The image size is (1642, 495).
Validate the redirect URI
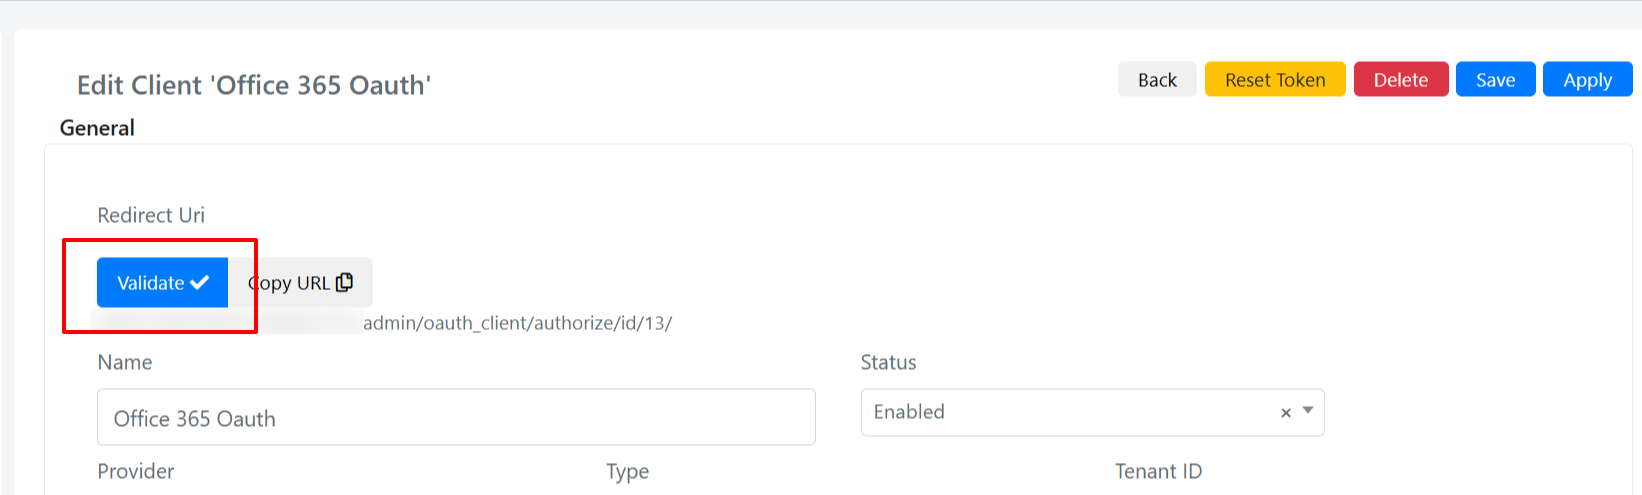tap(162, 283)
